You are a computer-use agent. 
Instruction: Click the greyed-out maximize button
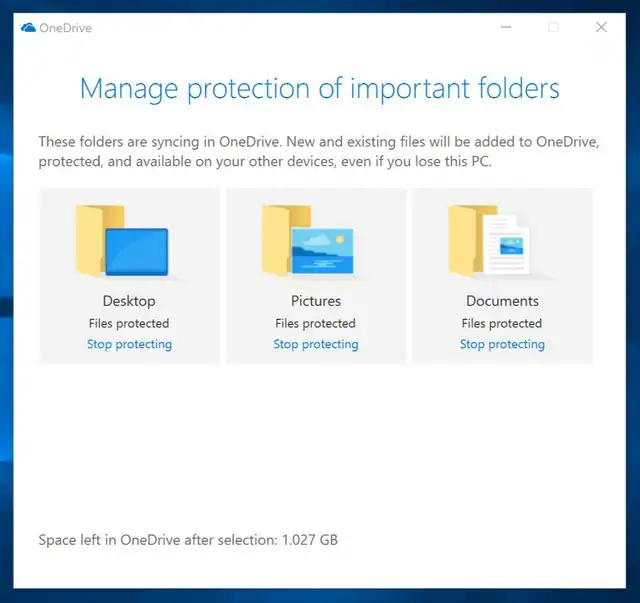(553, 28)
